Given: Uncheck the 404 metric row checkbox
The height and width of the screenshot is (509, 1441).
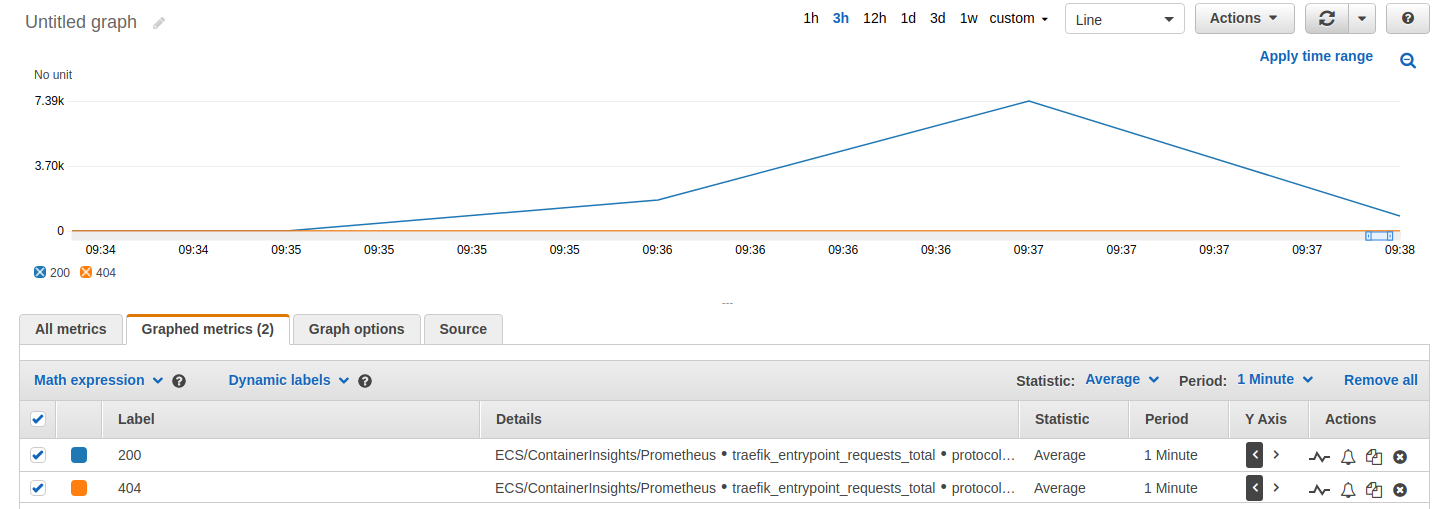Looking at the screenshot, I should (38, 488).
